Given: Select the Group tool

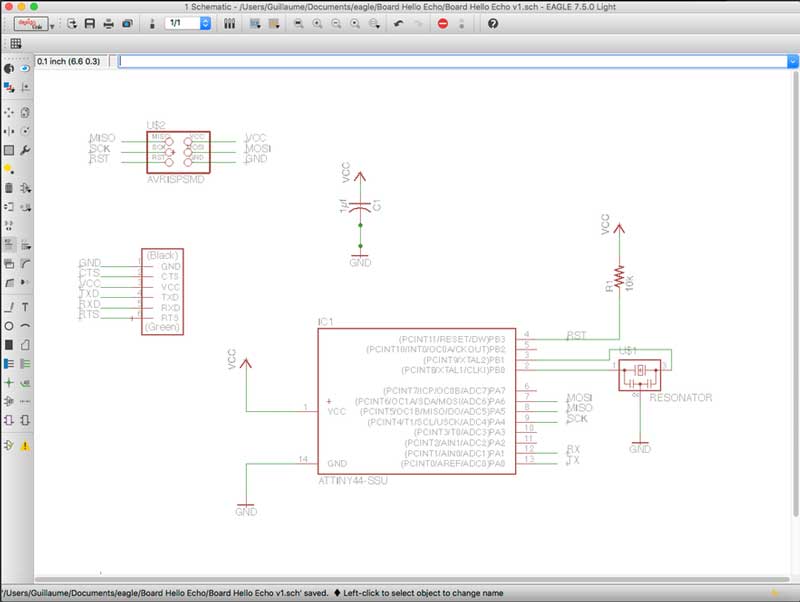Looking at the screenshot, I should (x=9, y=150).
